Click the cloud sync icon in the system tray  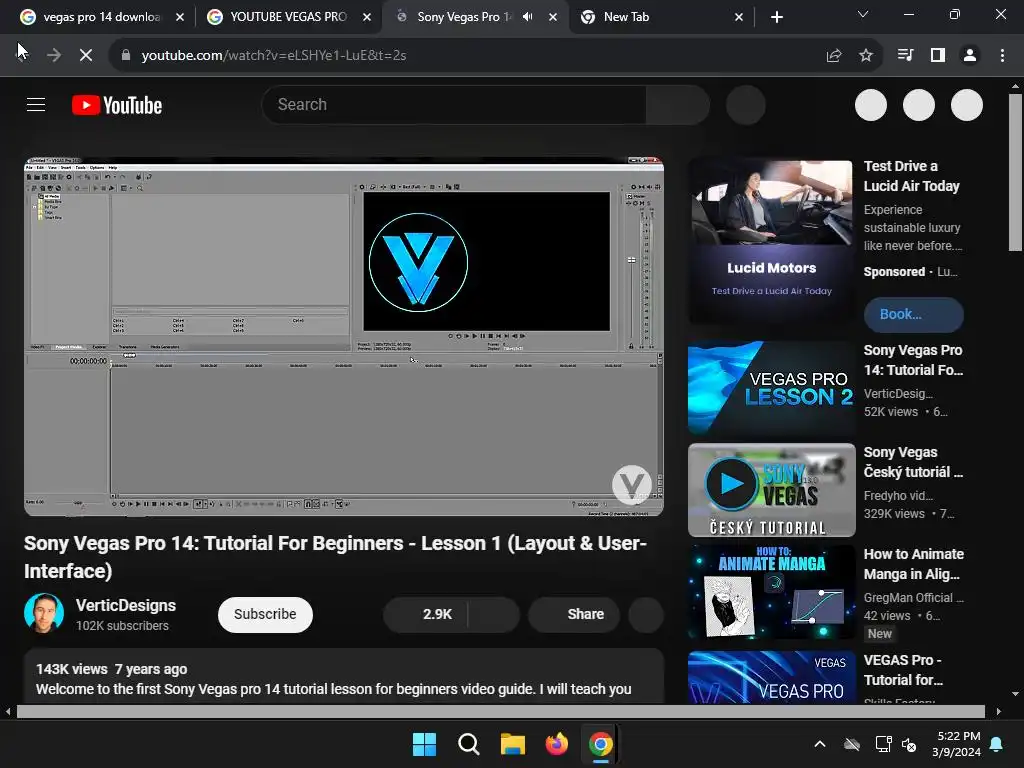tap(852, 744)
